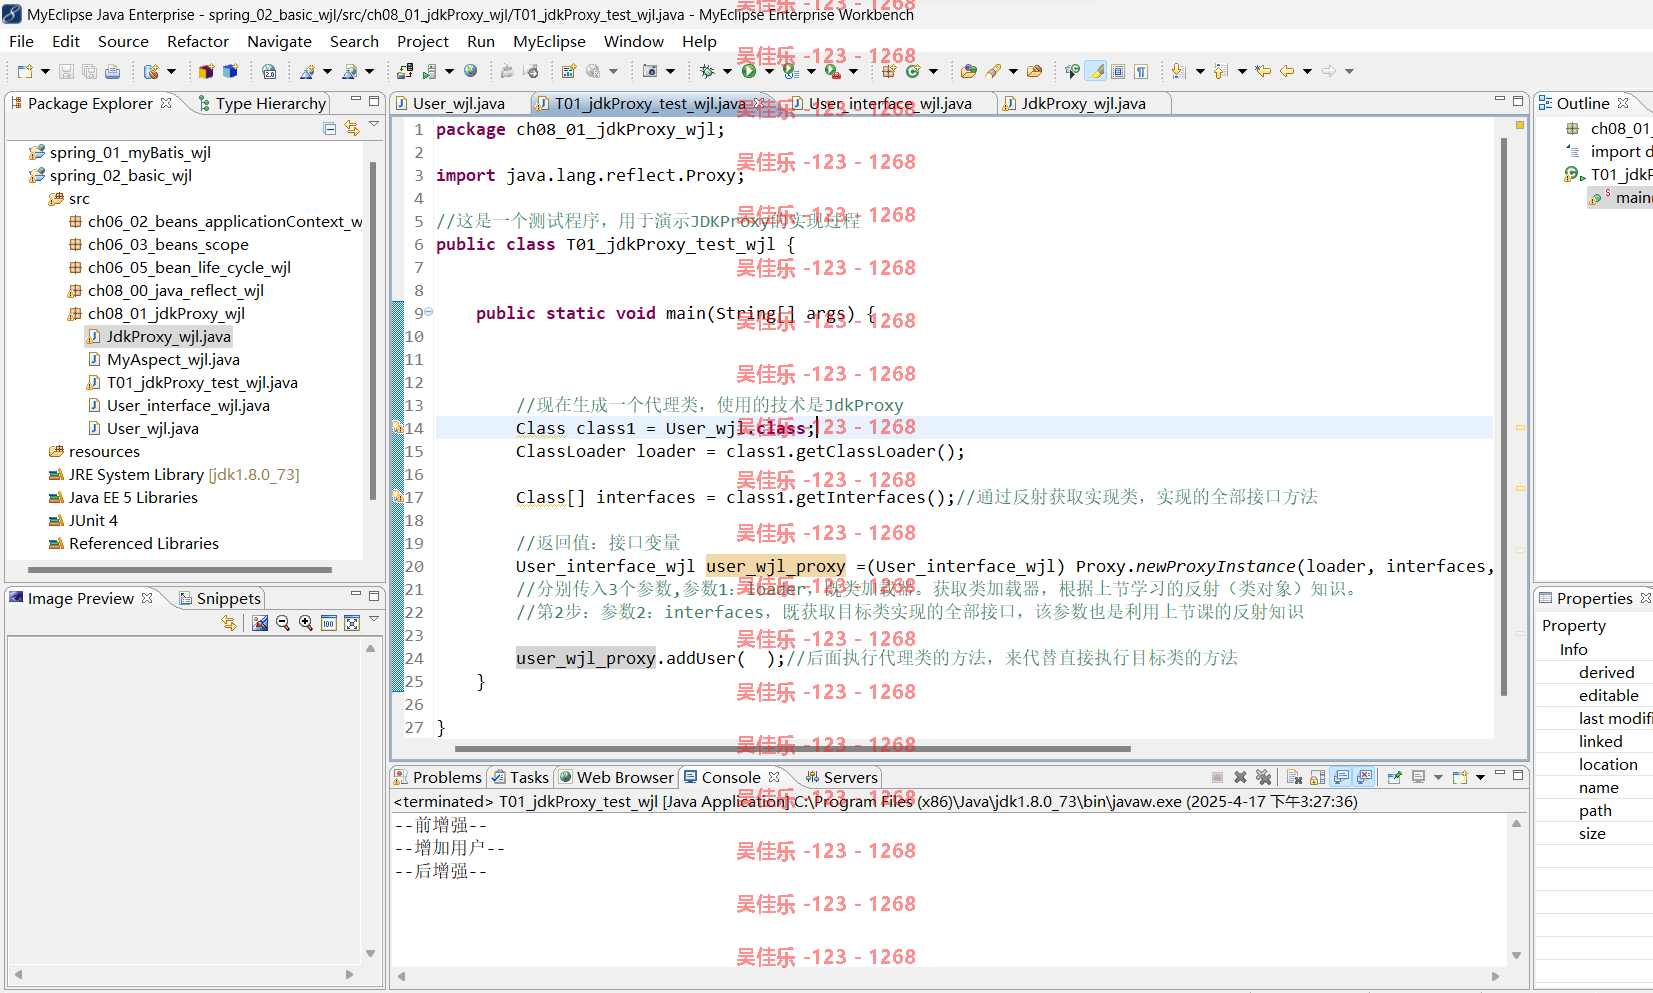This screenshot has height=993, width=1653.
Task: Close the Console view tab
Action: tap(774, 777)
